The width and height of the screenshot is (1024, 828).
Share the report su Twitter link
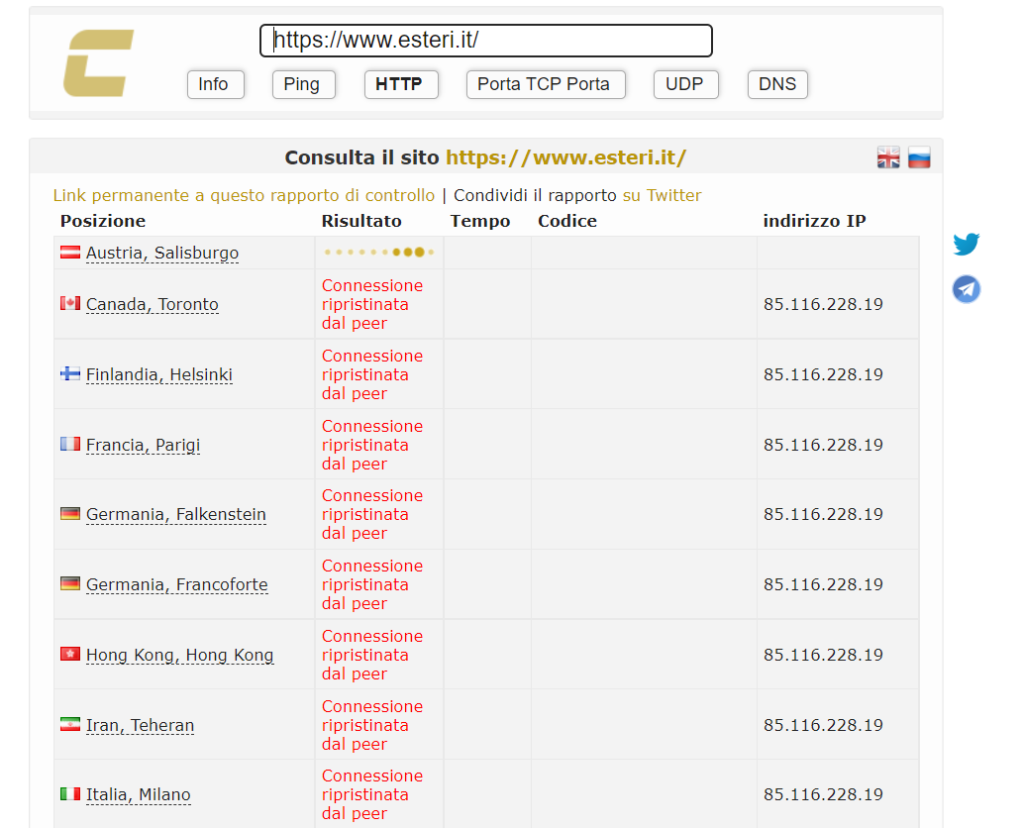pyautogui.click(x=662, y=196)
